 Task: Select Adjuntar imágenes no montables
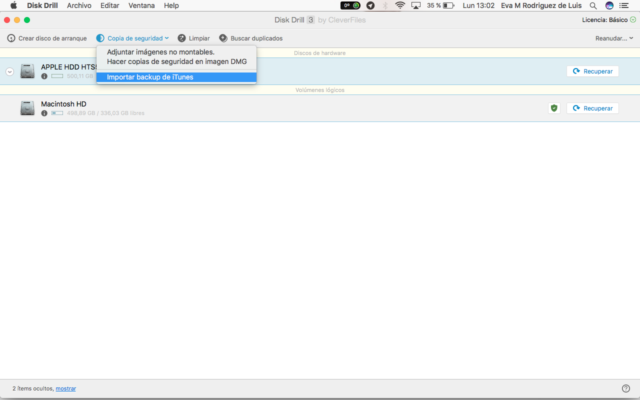[x=176, y=52]
